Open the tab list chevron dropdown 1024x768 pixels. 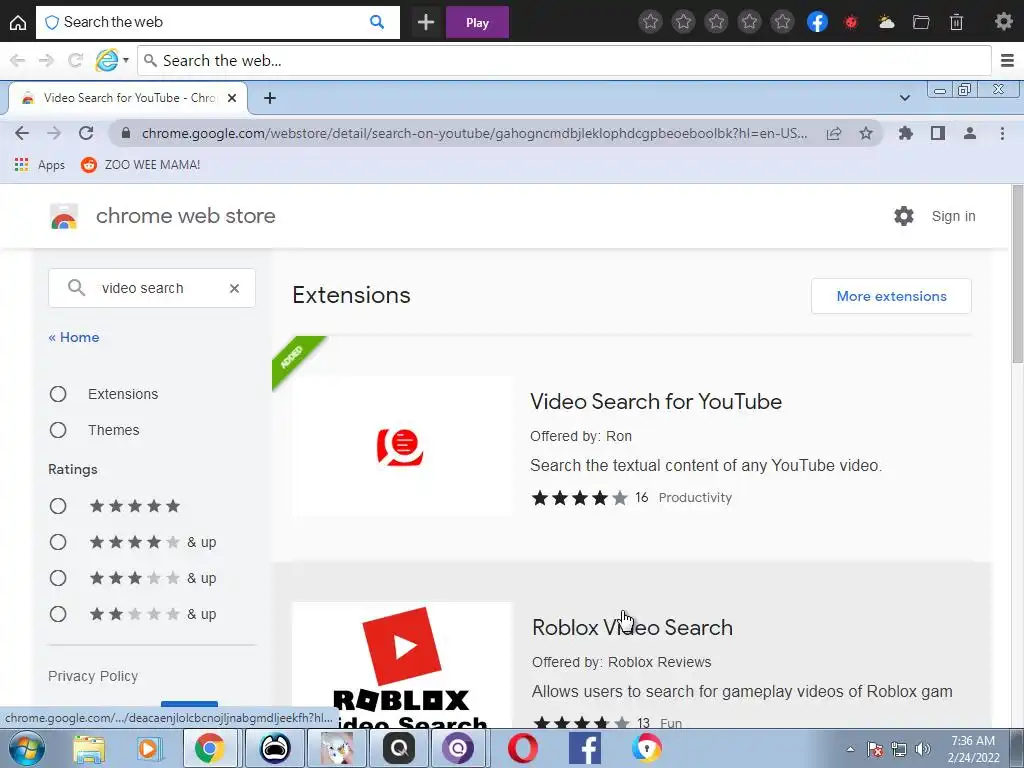coord(904,98)
